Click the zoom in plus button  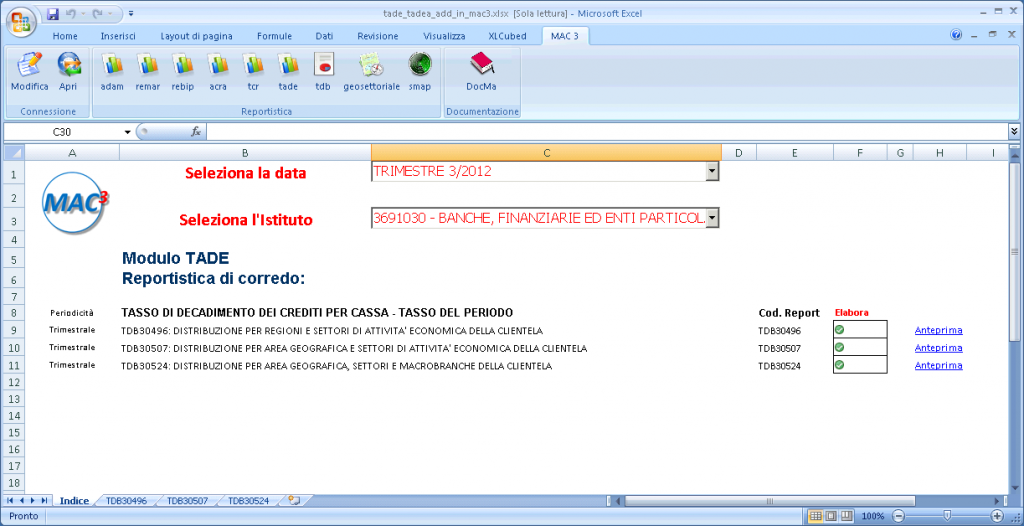point(997,516)
